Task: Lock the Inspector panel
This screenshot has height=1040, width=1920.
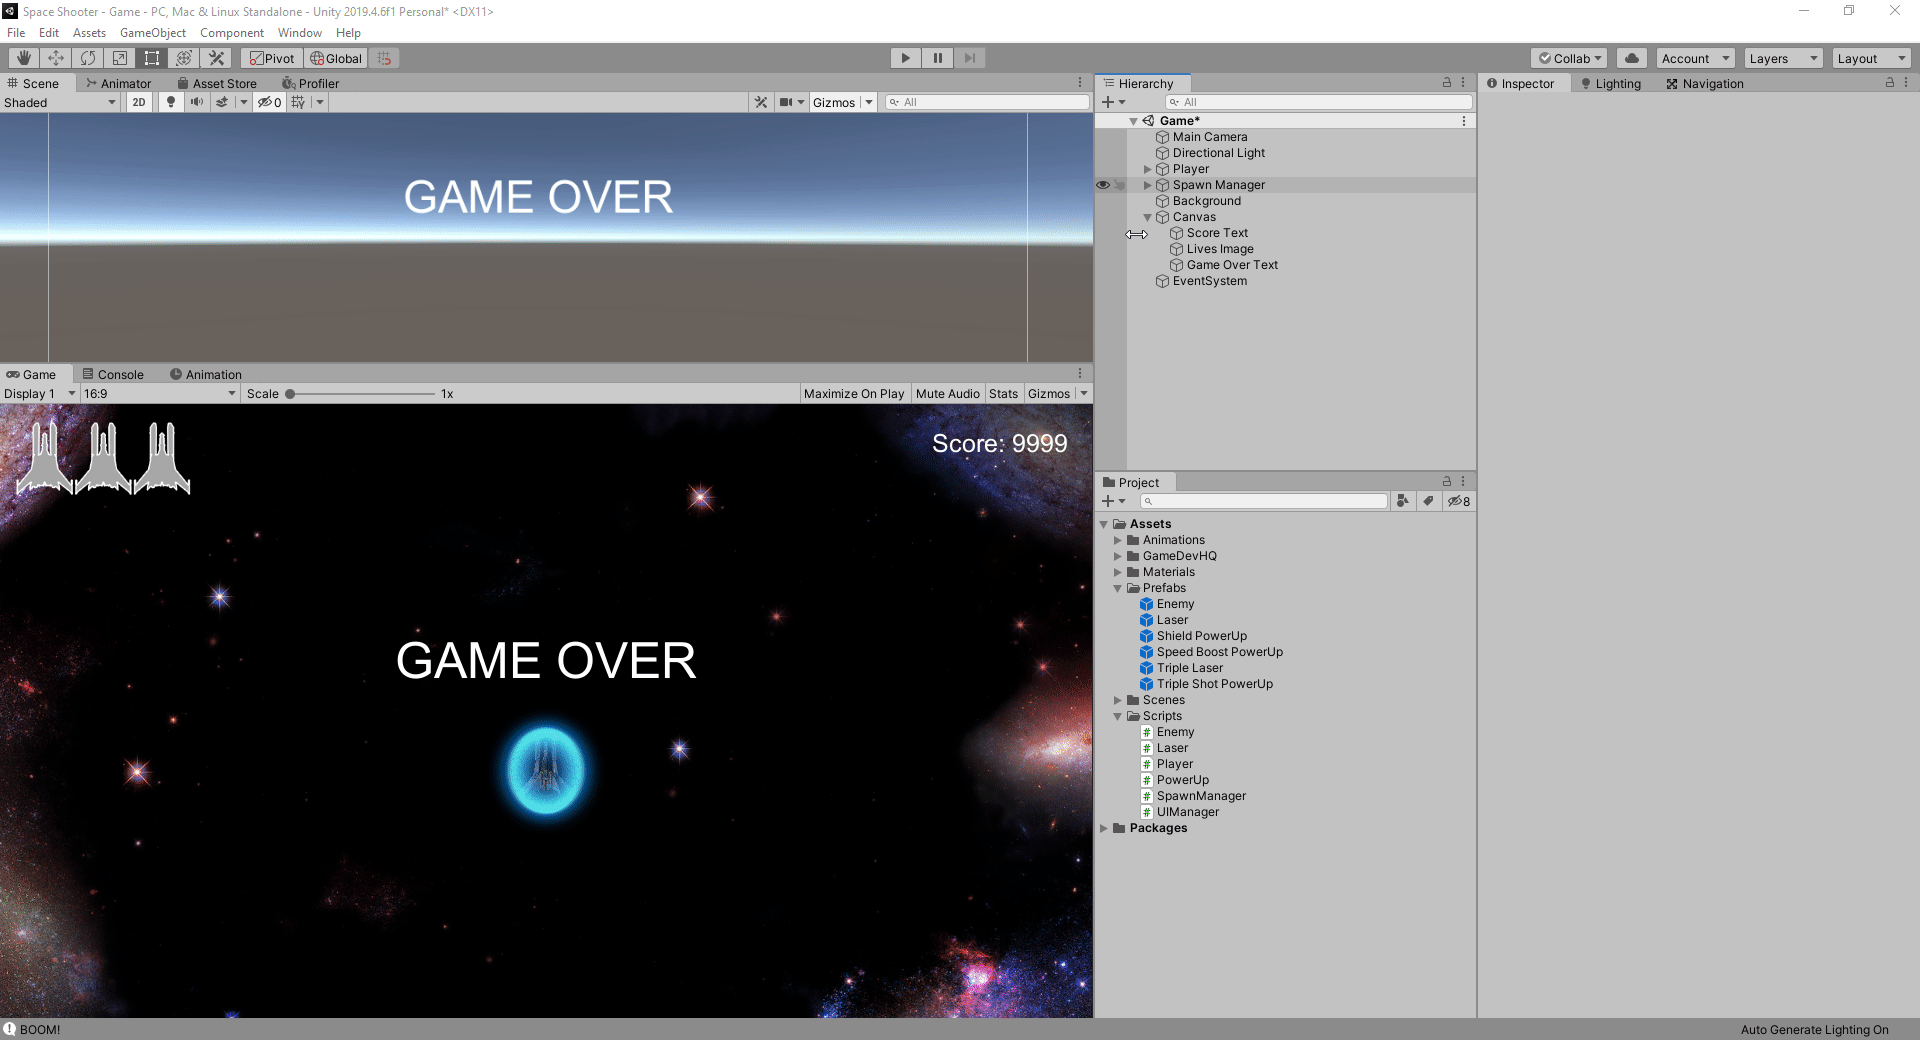Action: [x=1890, y=83]
